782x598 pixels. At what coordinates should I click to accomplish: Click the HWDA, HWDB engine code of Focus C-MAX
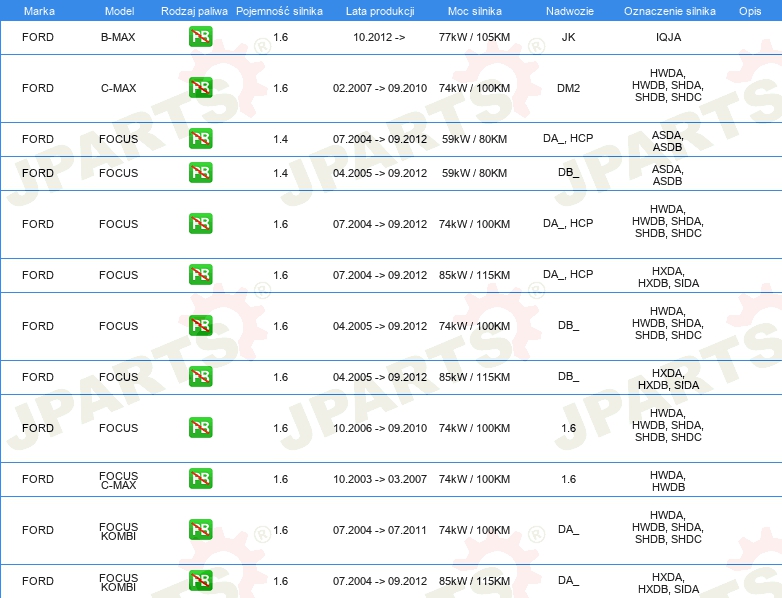click(x=668, y=481)
